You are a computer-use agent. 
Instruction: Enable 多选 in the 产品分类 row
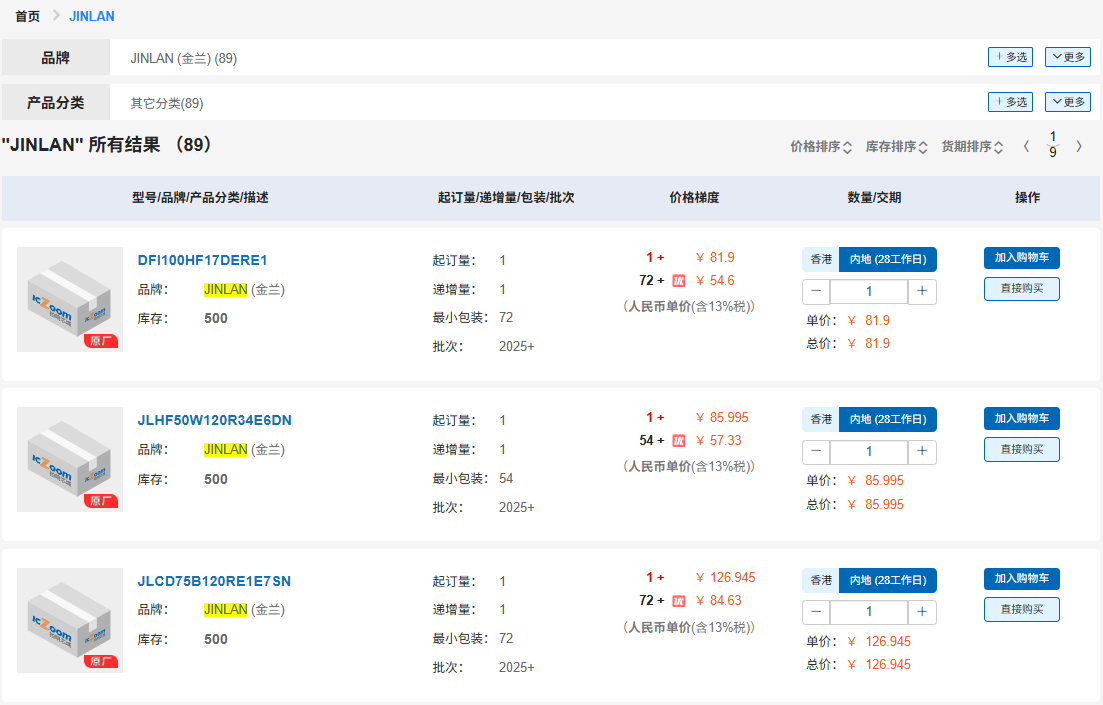[1010, 102]
